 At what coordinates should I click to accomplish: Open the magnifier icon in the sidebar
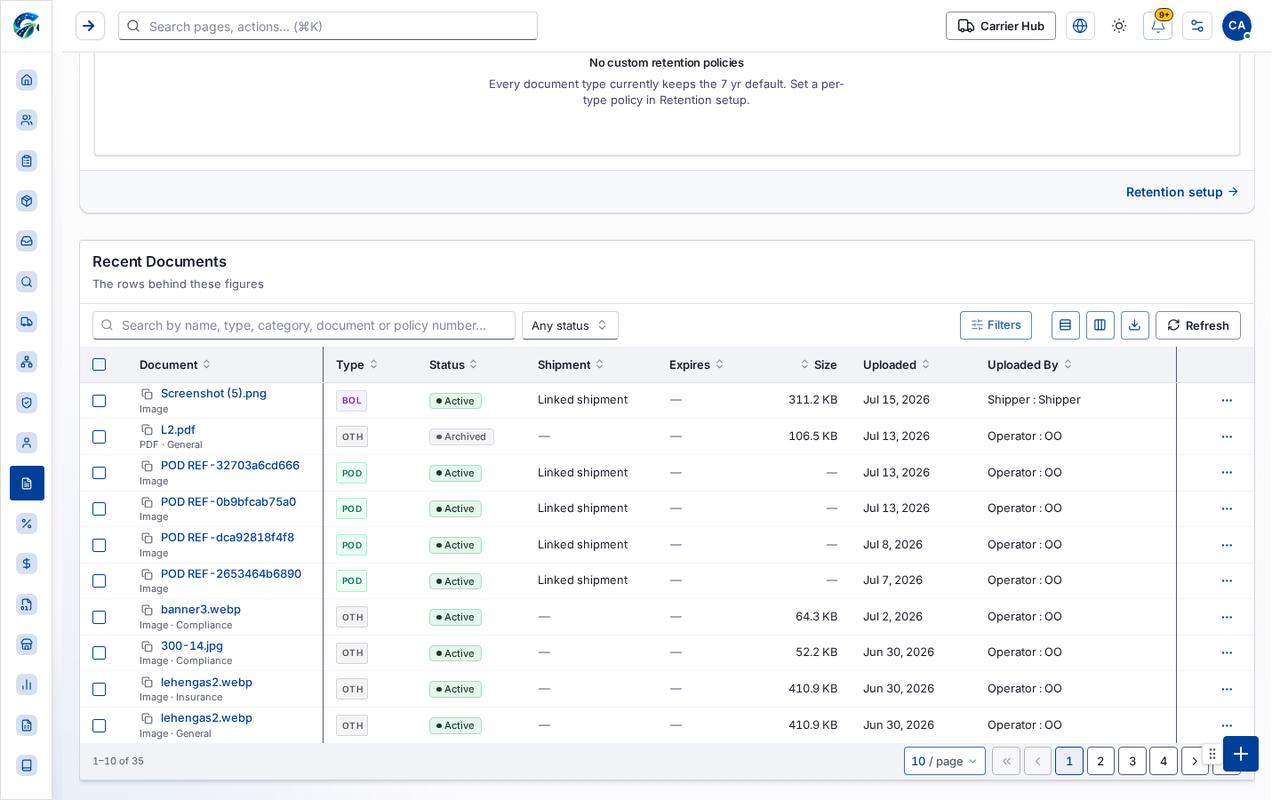pos(27,282)
